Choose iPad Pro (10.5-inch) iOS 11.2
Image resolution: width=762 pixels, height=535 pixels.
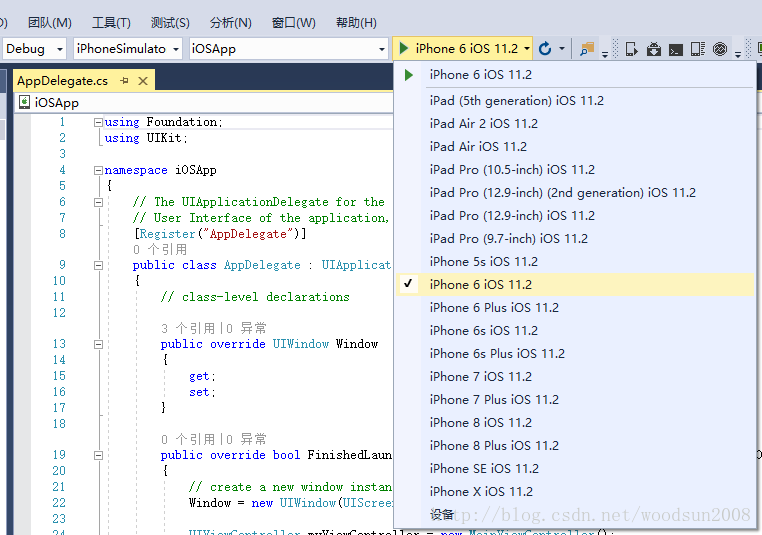(575, 170)
